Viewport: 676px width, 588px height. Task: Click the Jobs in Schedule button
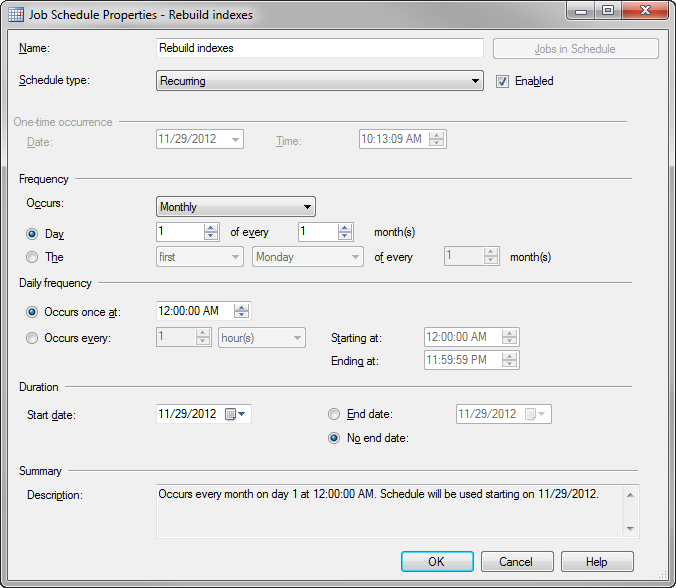click(576, 49)
